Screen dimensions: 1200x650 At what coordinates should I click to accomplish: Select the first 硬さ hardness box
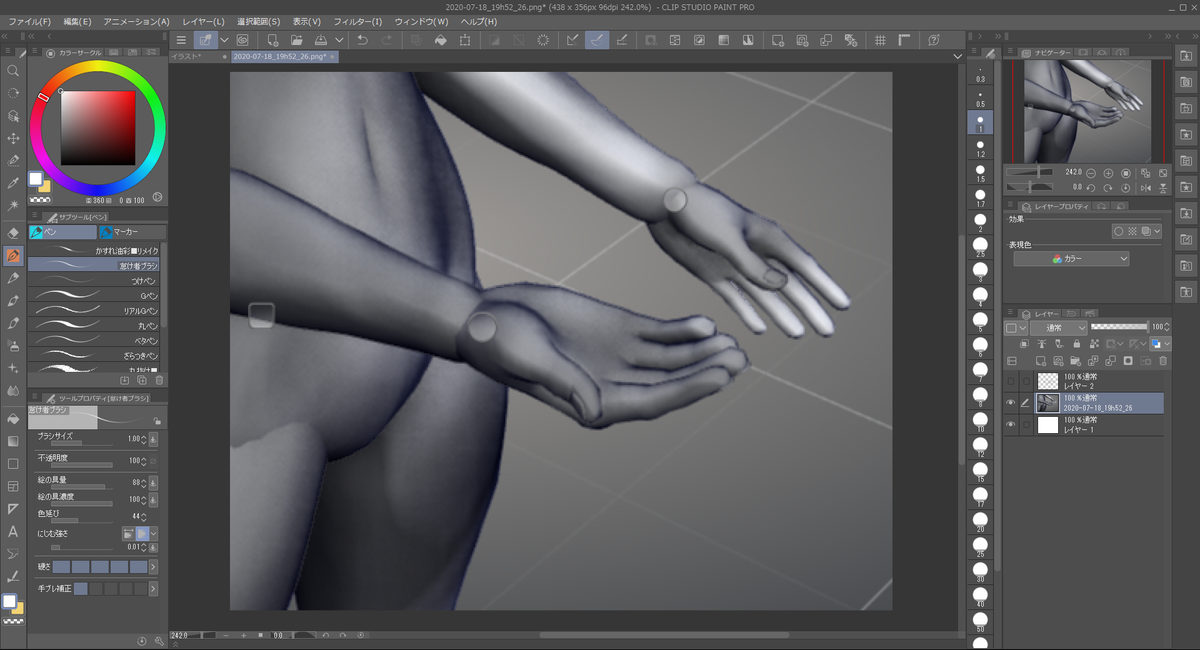click(61, 567)
